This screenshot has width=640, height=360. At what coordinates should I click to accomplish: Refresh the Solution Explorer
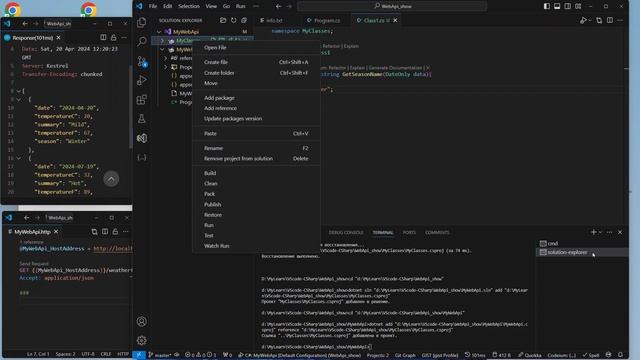(233, 20)
